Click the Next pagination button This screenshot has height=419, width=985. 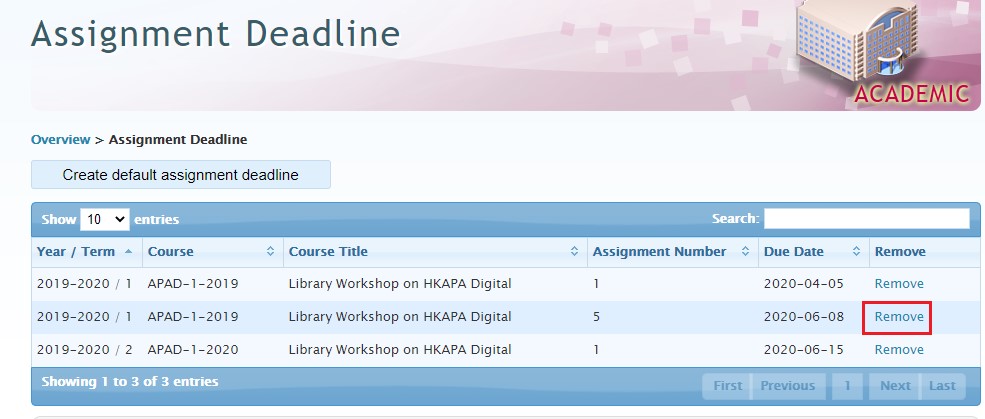895,386
